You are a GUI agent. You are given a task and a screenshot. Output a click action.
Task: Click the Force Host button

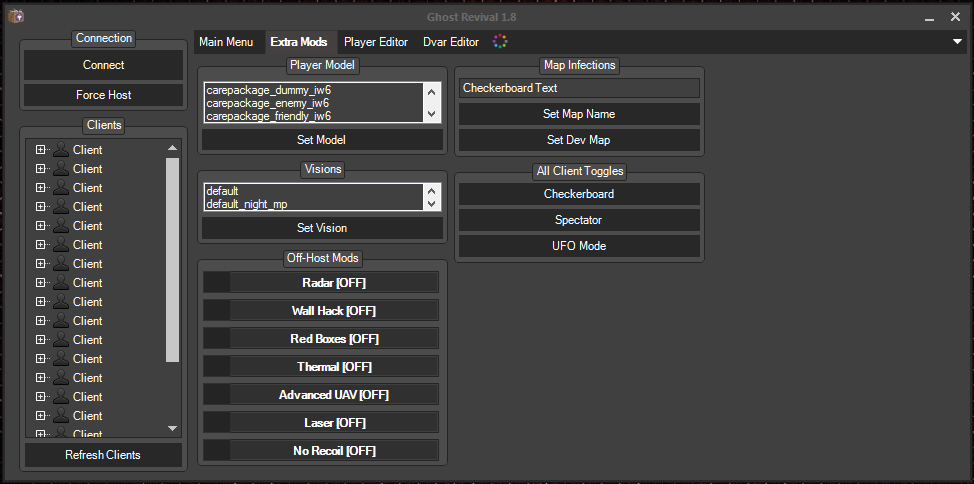click(104, 95)
